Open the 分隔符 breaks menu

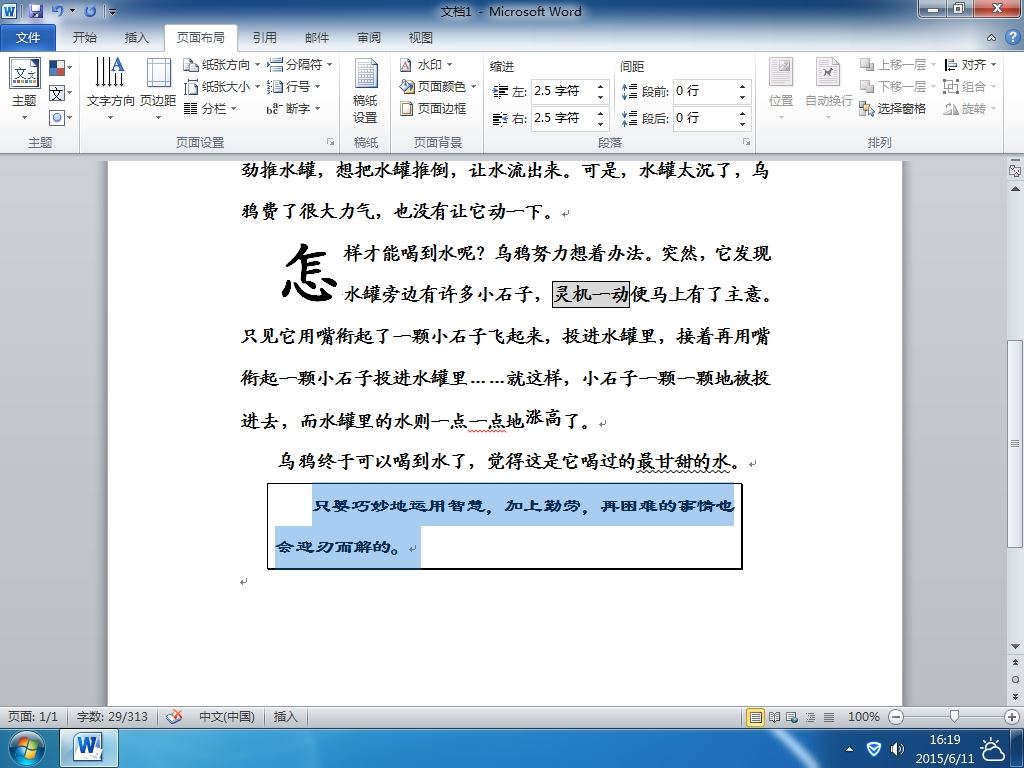tap(300, 65)
